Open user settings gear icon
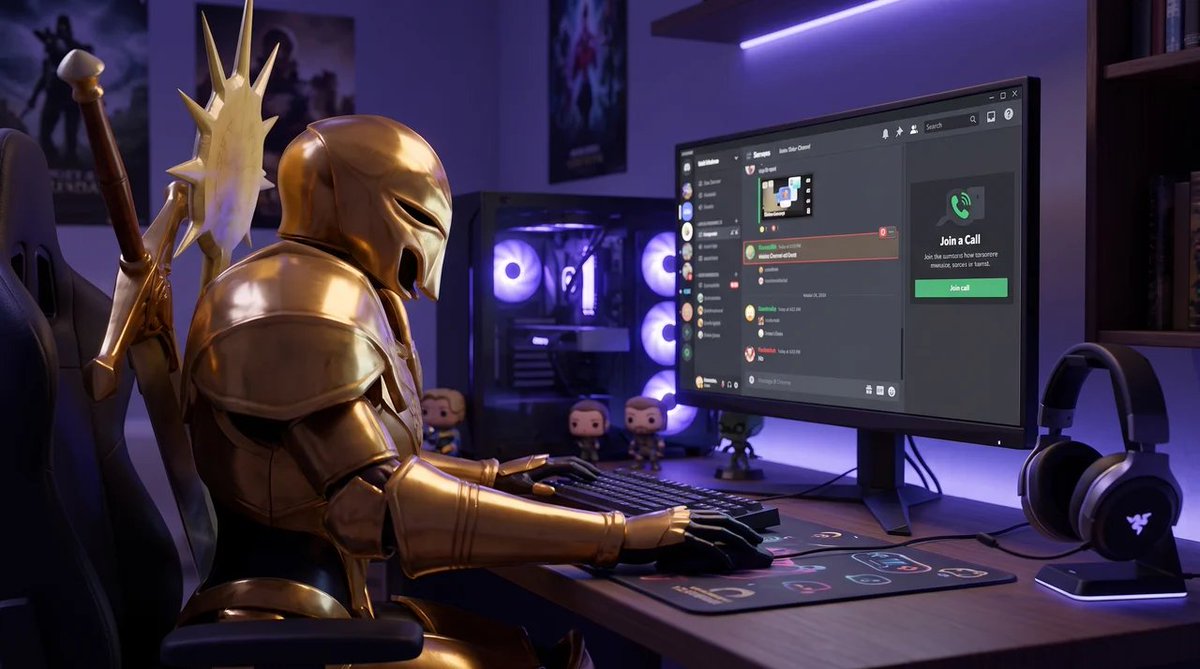The image size is (1200, 669). pos(736,385)
